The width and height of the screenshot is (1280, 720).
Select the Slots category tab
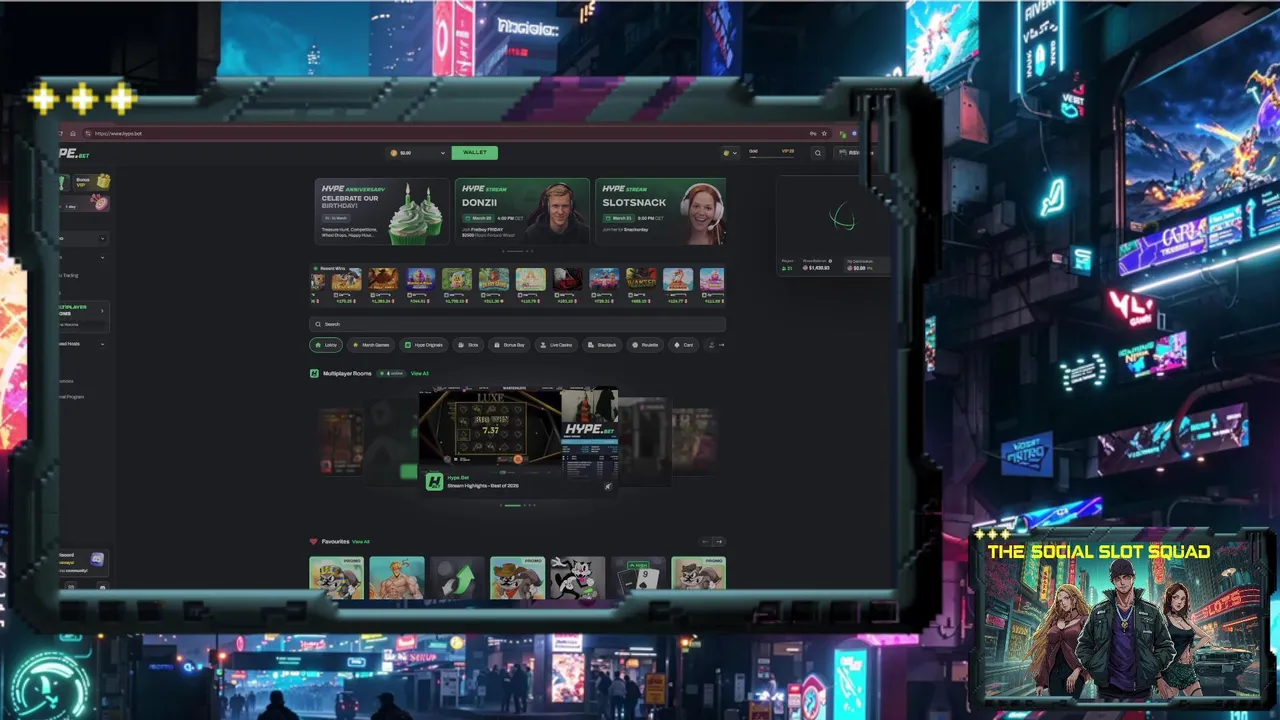pyautogui.click(x=469, y=345)
